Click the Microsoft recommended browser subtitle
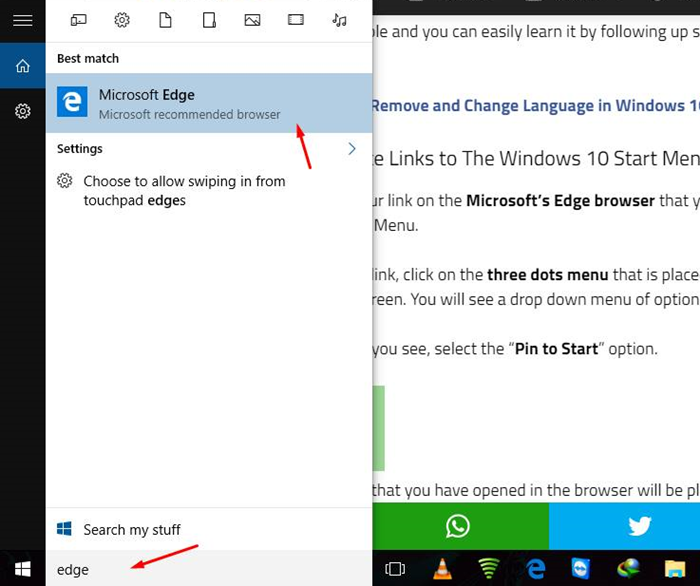 pos(190,115)
